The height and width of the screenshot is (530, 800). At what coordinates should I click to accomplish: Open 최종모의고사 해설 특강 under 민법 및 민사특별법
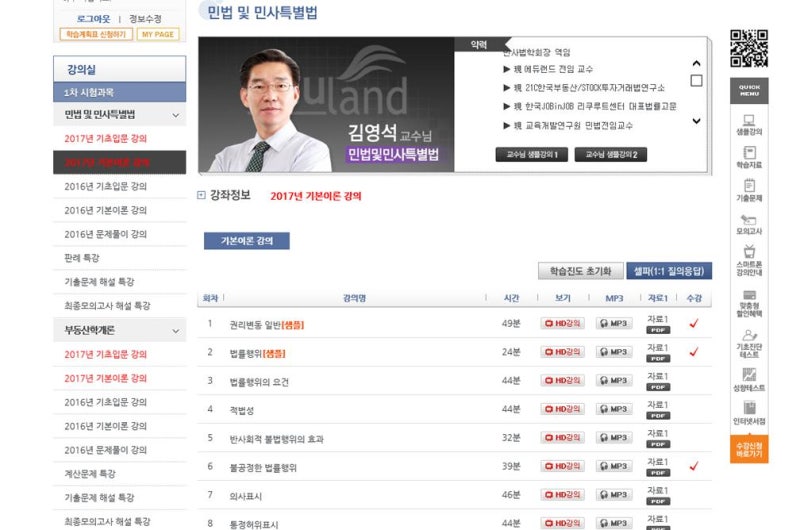click(x=107, y=306)
